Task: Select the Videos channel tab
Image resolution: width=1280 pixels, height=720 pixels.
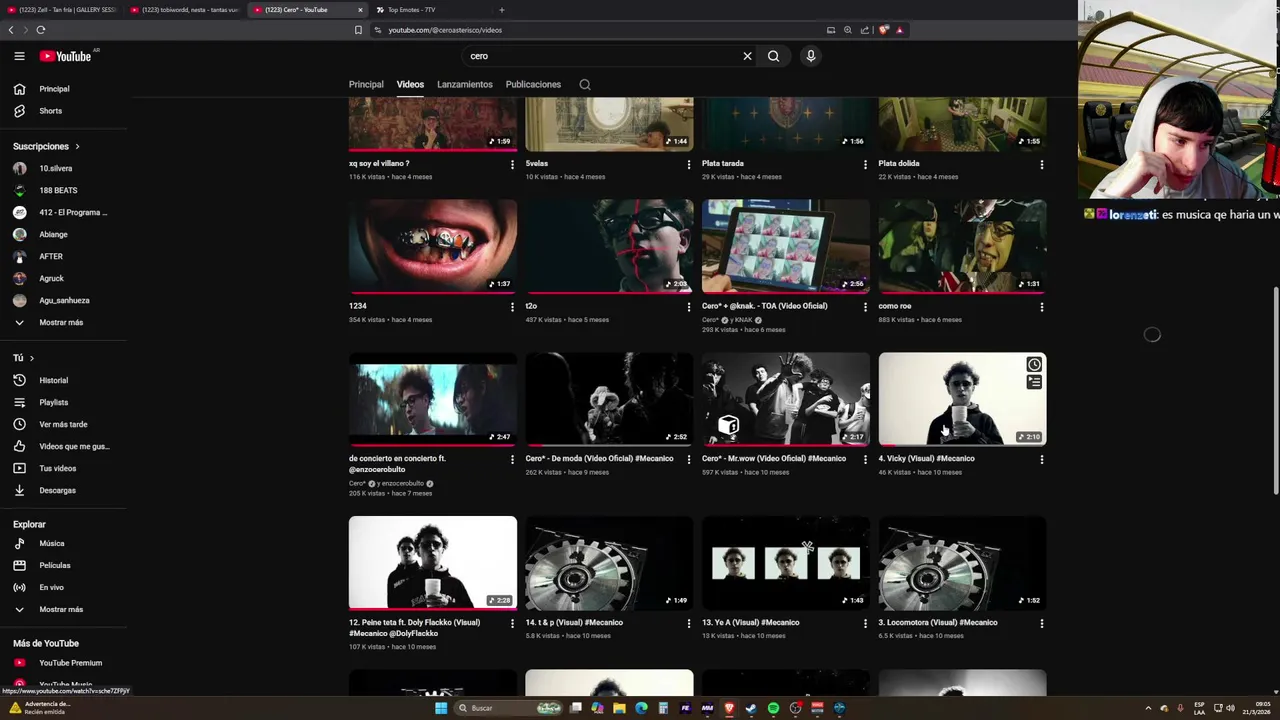Action: point(410,85)
